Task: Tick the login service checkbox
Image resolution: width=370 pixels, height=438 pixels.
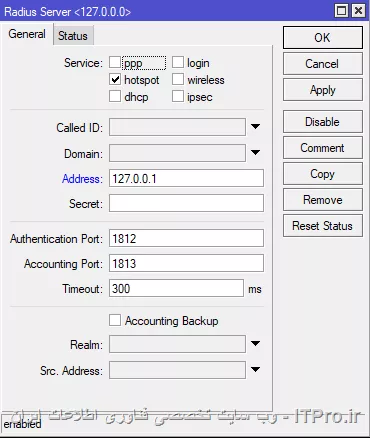Action: 178,62
